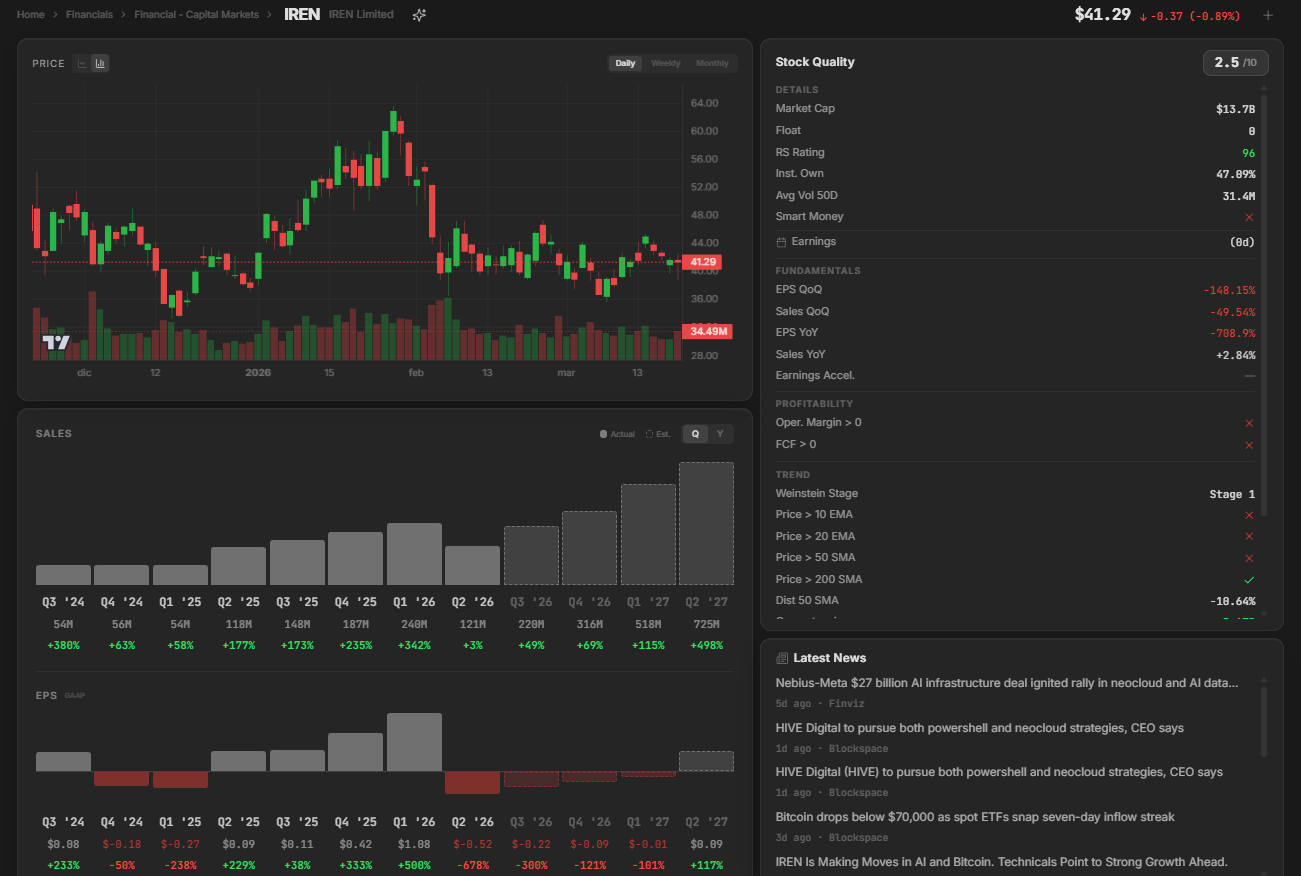Click the IREN ticker symbol in header

pyautogui.click(x=302, y=14)
